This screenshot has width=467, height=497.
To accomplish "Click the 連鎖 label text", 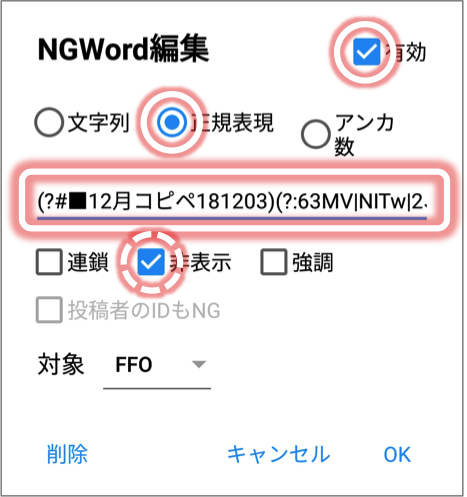I will click(x=88, y=262).
